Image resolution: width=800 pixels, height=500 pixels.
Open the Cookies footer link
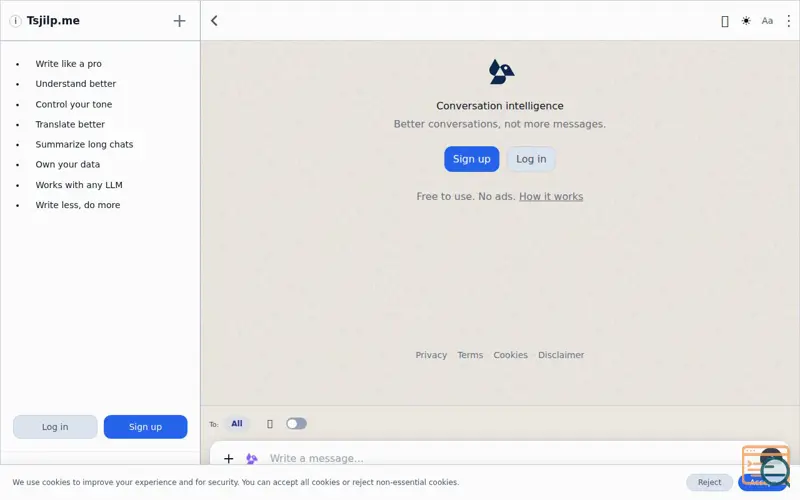pos(510,355)
